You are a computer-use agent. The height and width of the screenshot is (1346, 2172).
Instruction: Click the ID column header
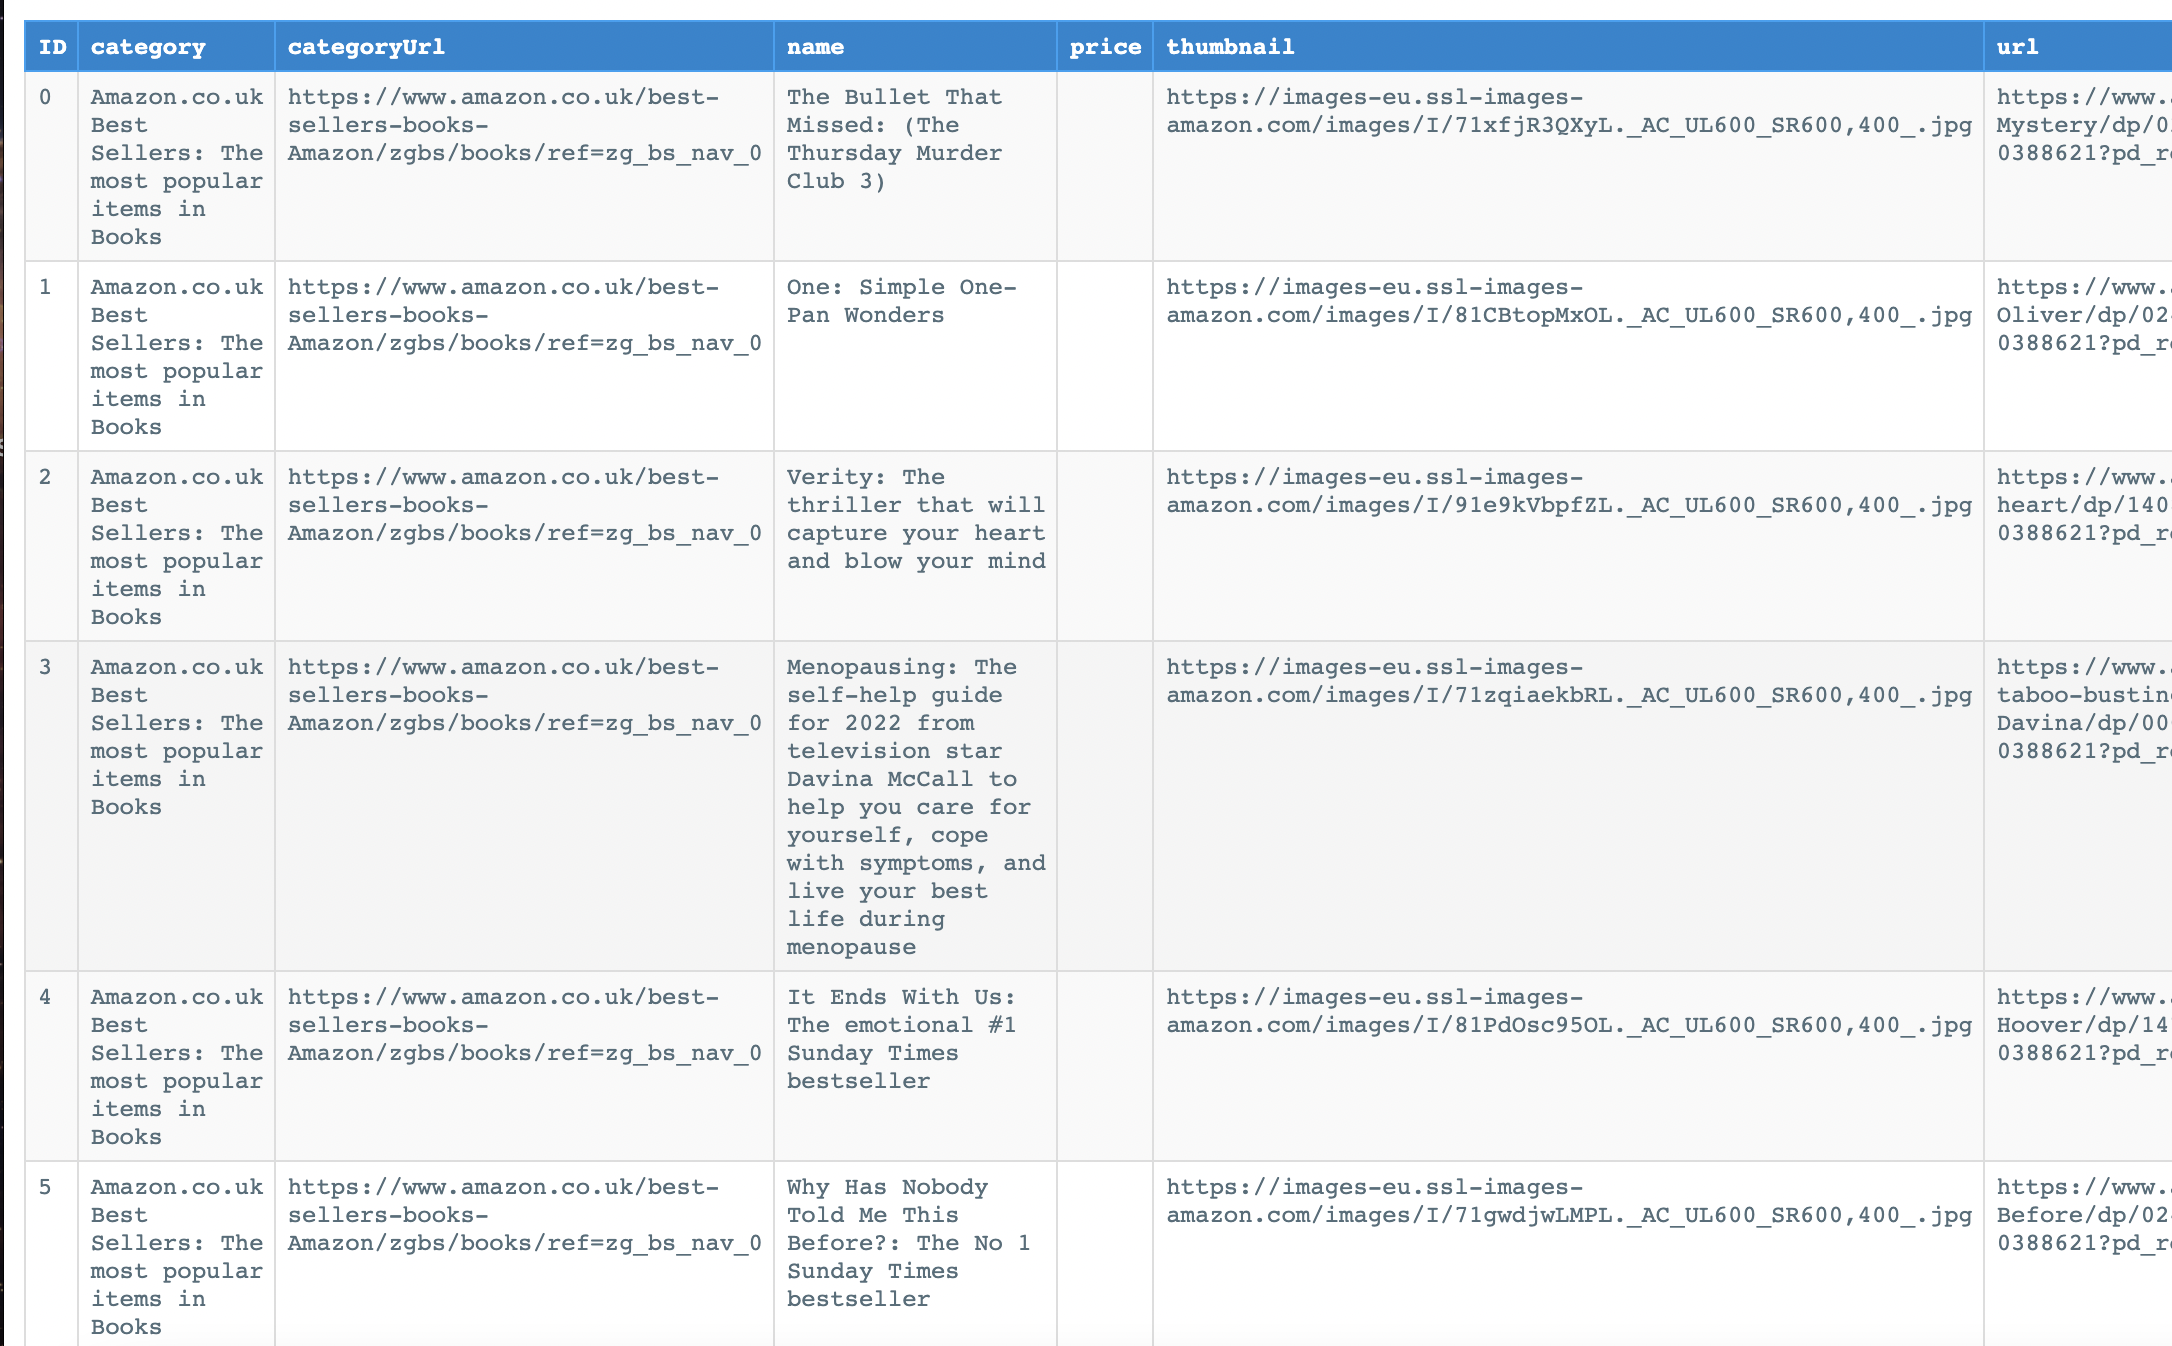[52, 47]
